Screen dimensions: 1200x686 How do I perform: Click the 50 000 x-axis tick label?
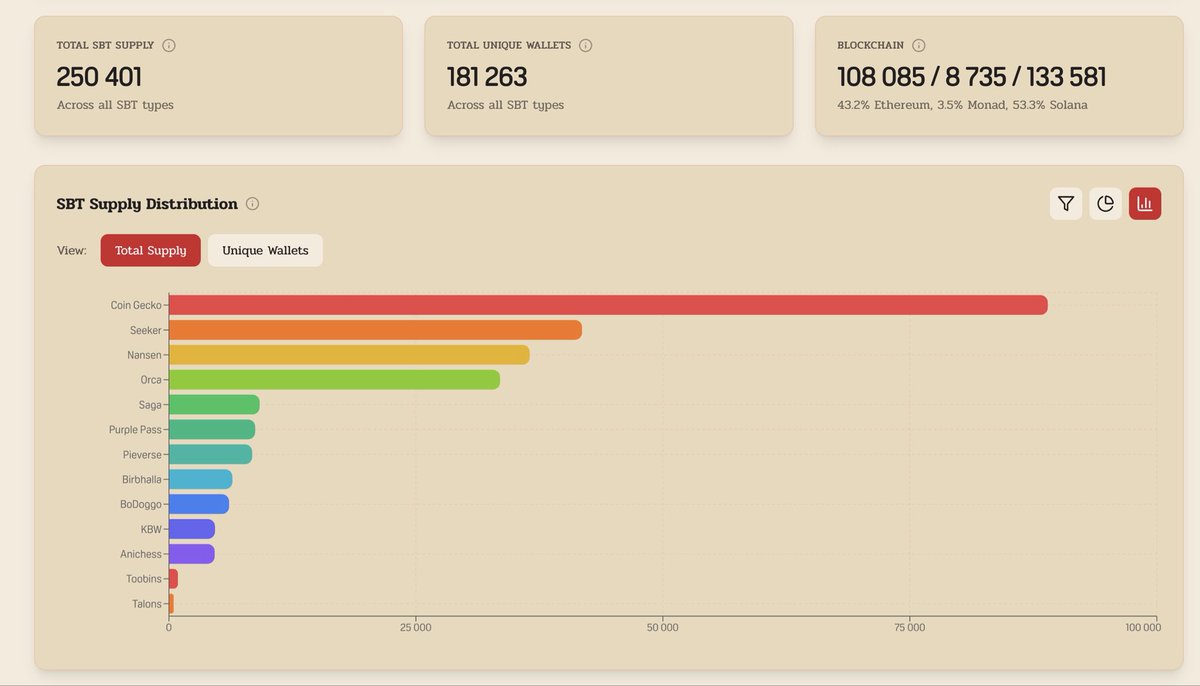click(x=662, y=628)
